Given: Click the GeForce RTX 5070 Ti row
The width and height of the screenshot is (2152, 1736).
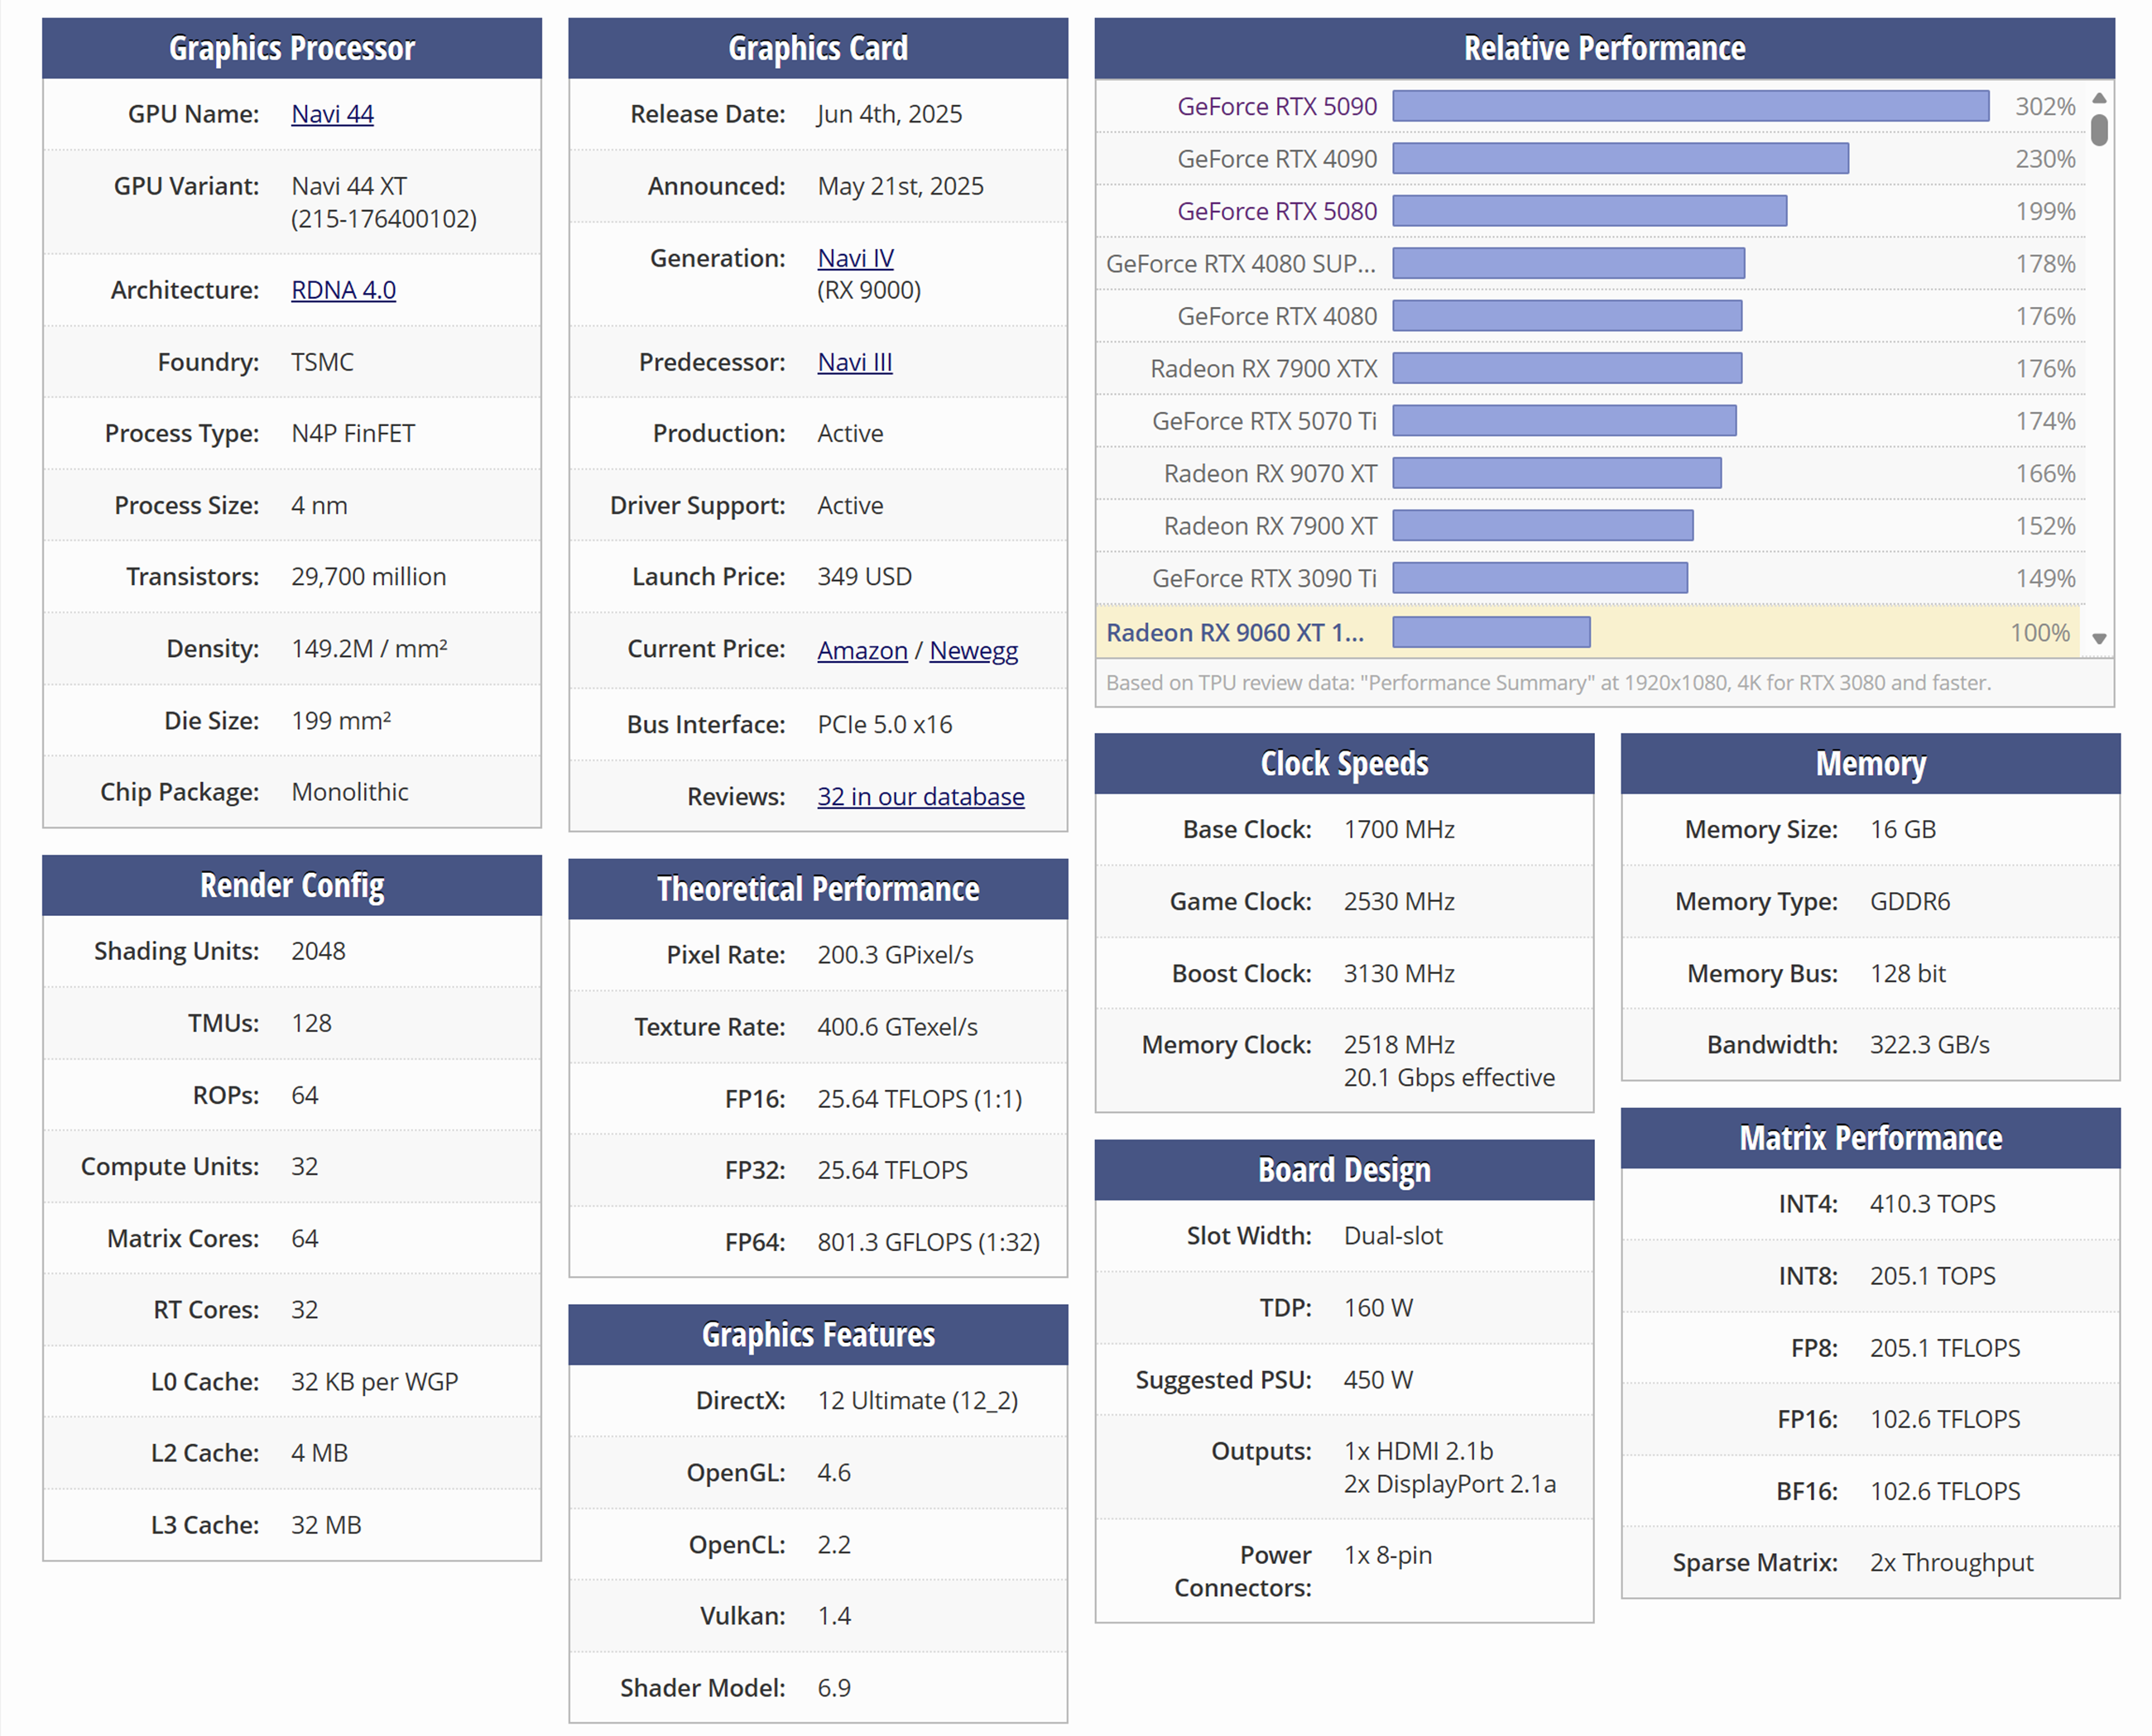Looking at the screenshot, I should coord(1590,421).
